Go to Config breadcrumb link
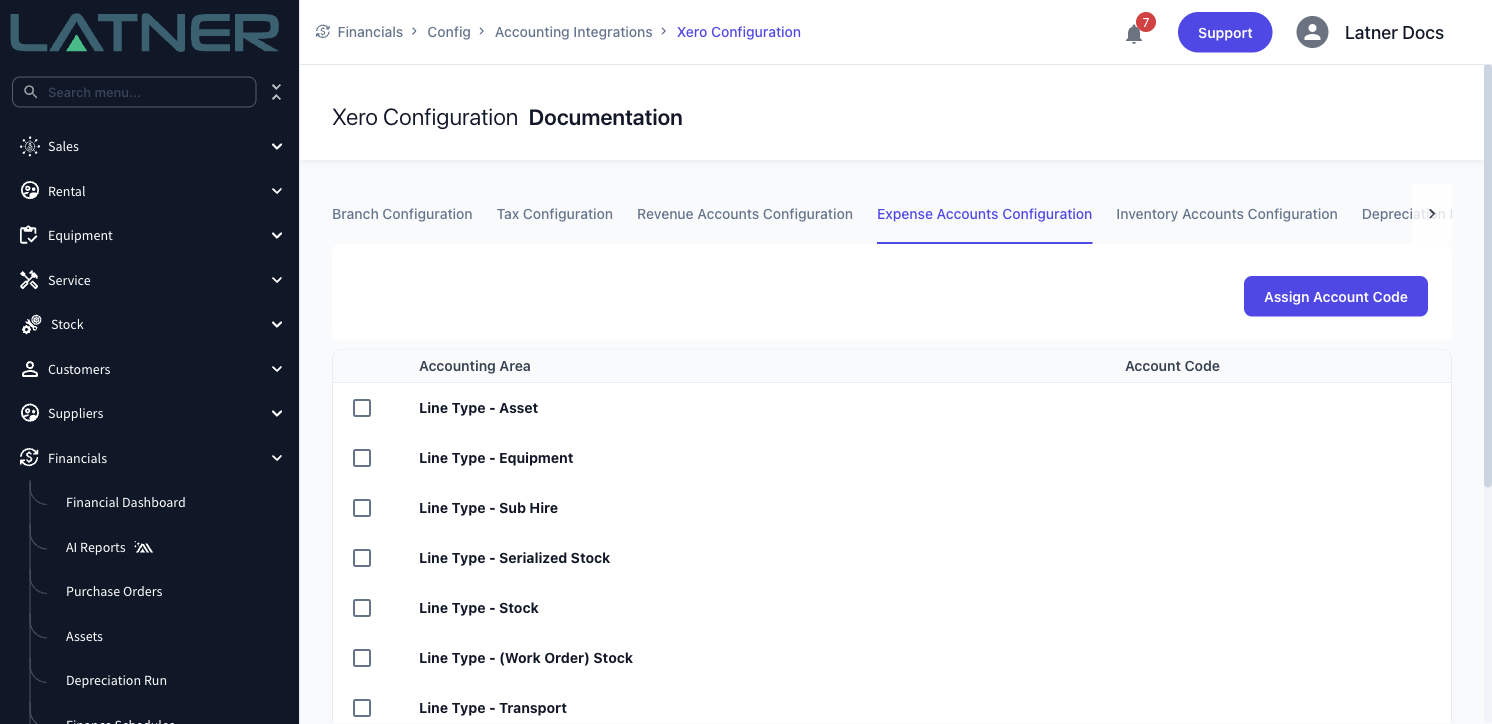1492x724 pixels. click(449, 32)
